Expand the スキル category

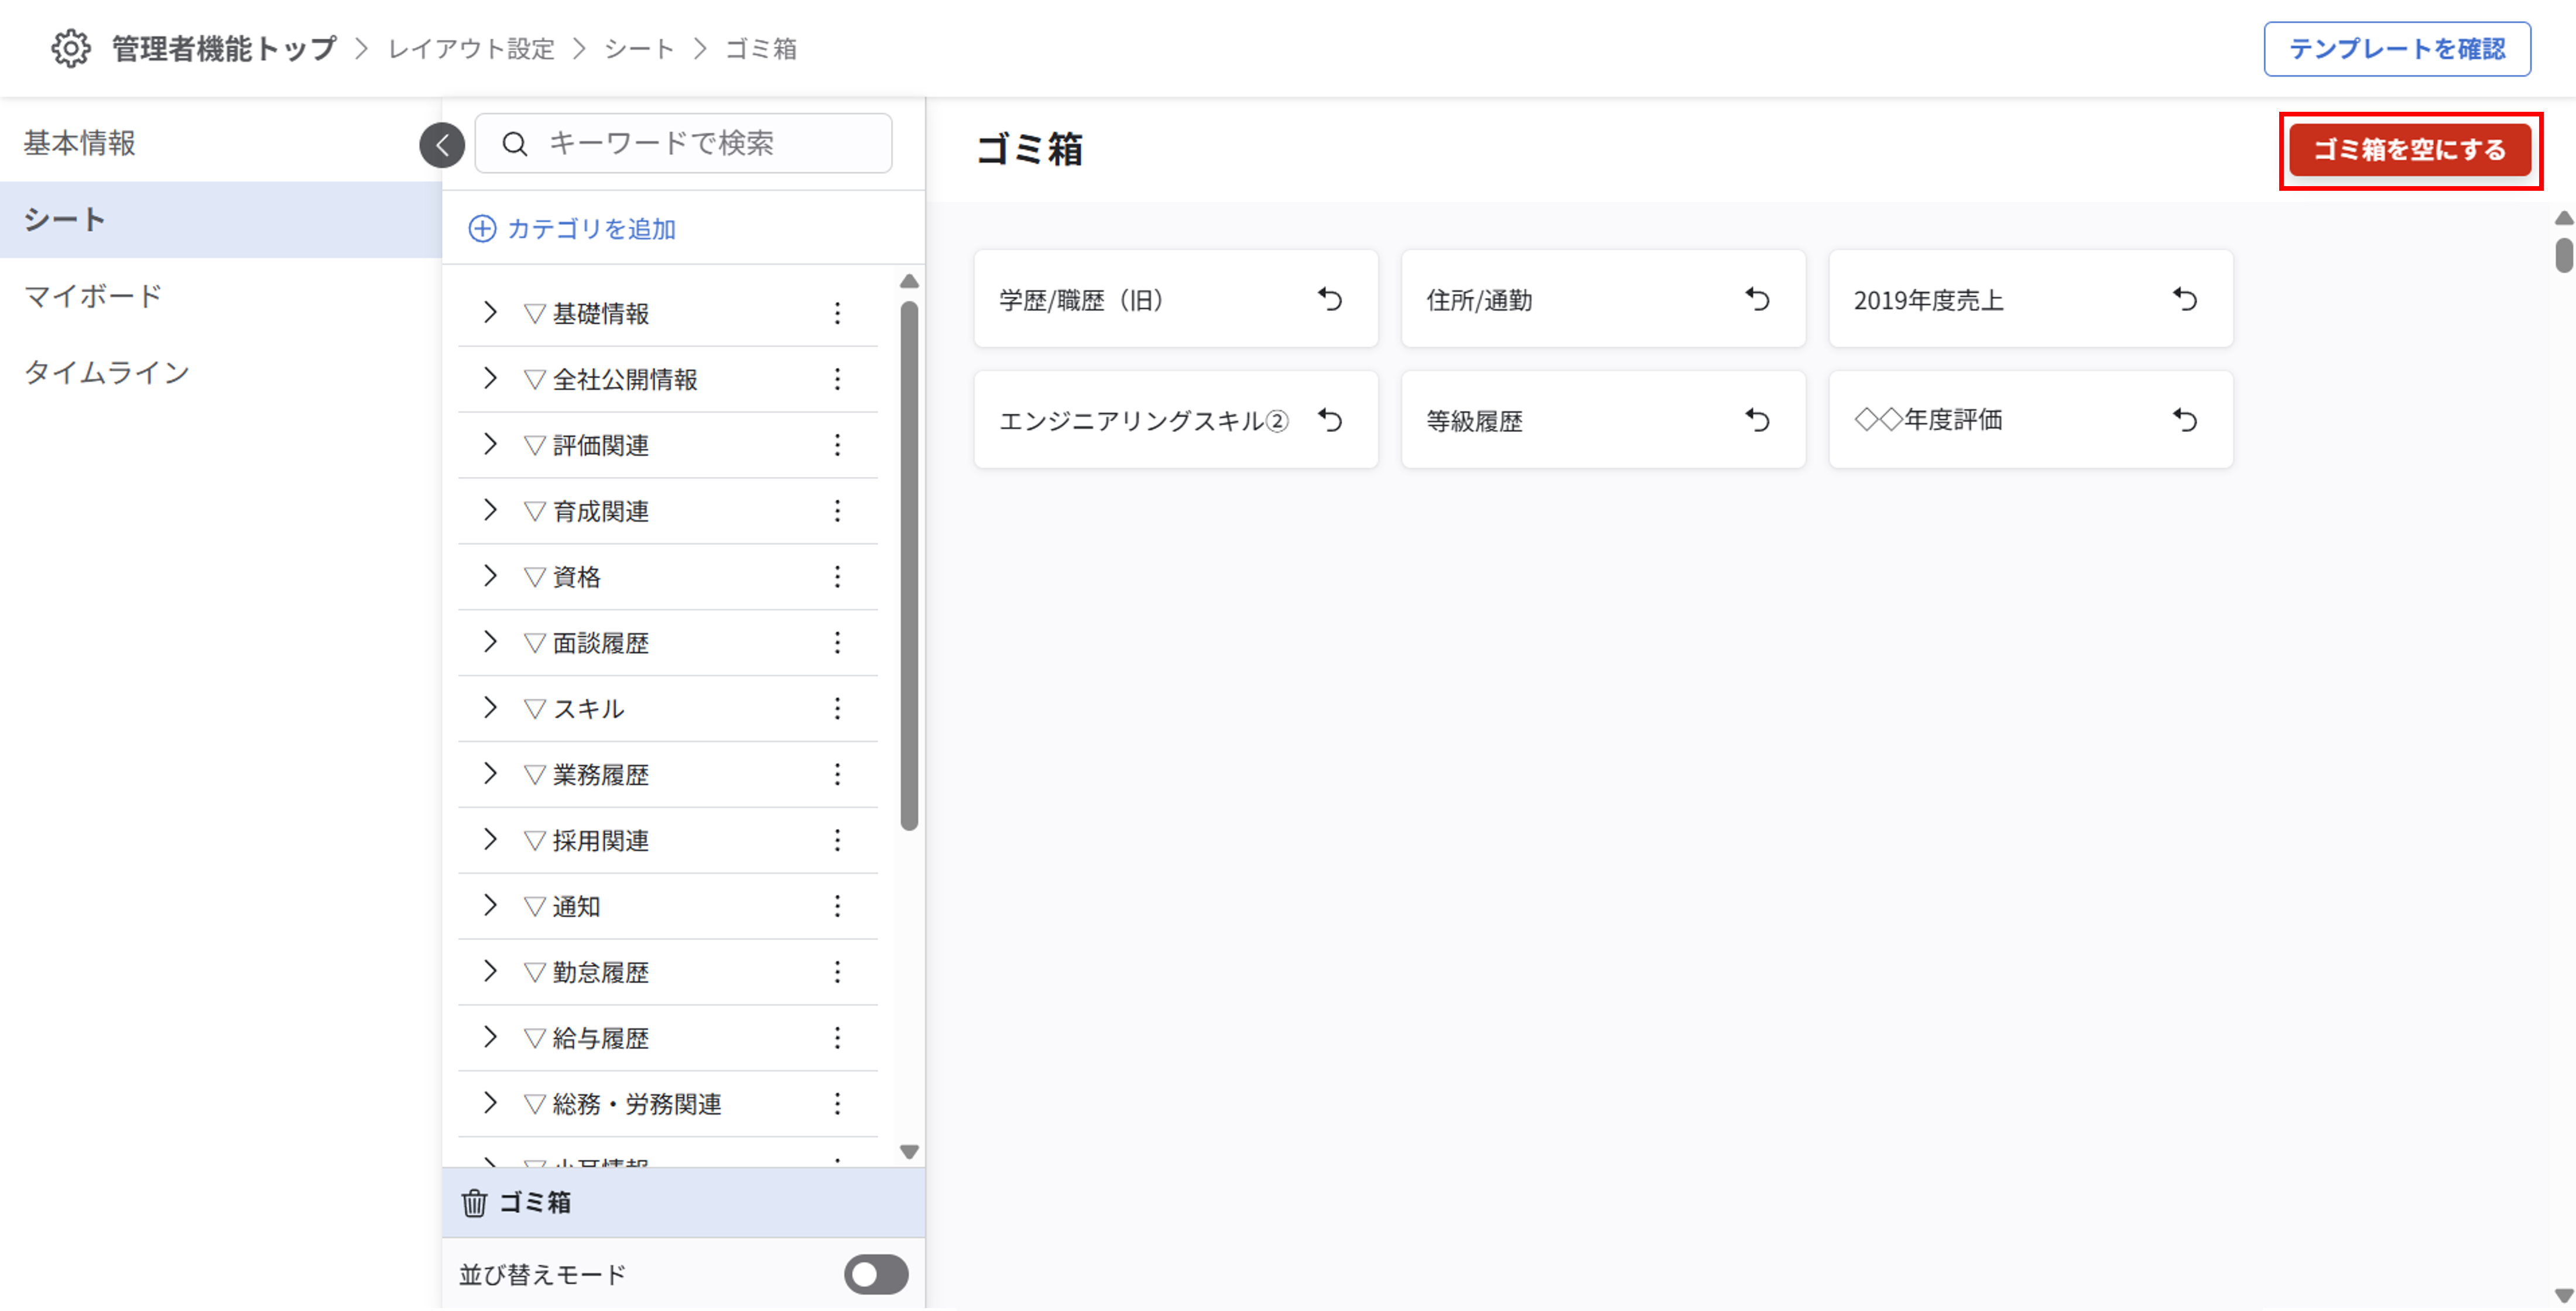[x=490, y=708]
